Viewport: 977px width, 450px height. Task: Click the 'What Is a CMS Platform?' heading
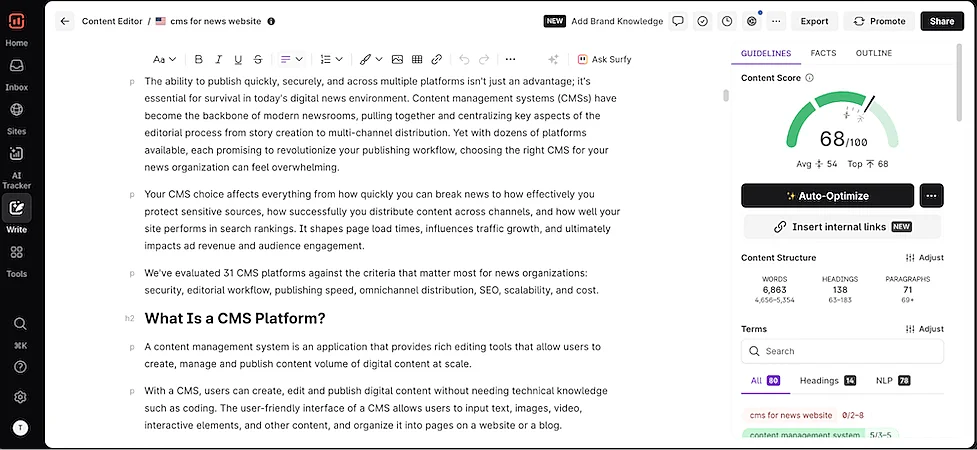[x=235, y=318]
